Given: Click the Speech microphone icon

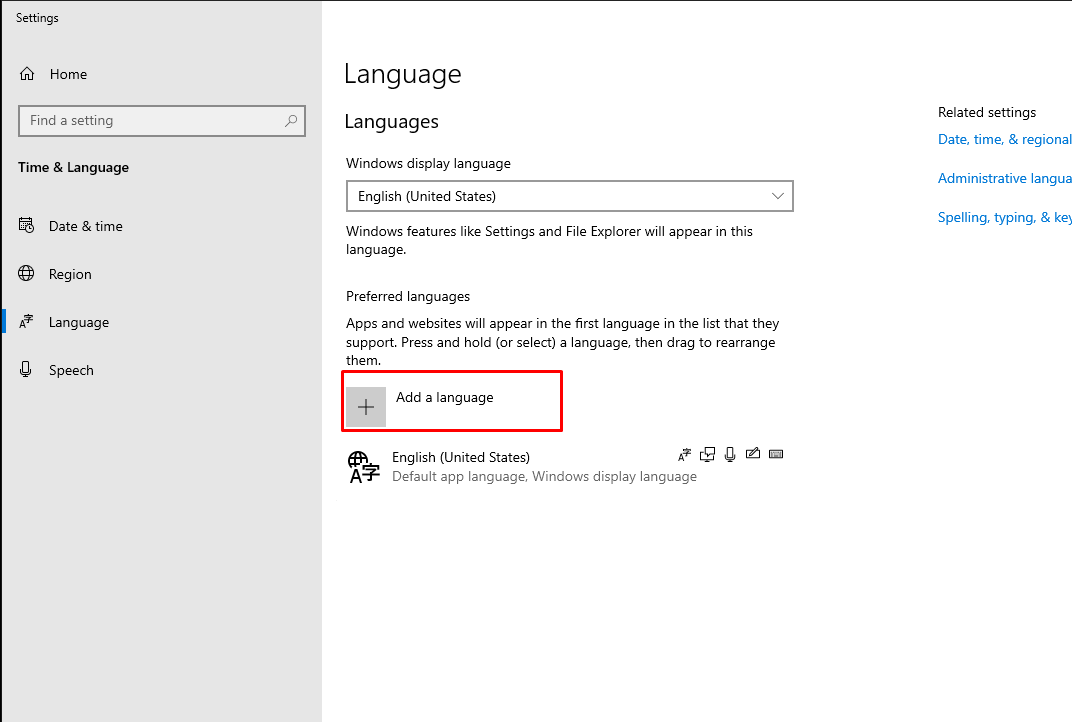Looking at the screenshot, I should coord(27,370).
